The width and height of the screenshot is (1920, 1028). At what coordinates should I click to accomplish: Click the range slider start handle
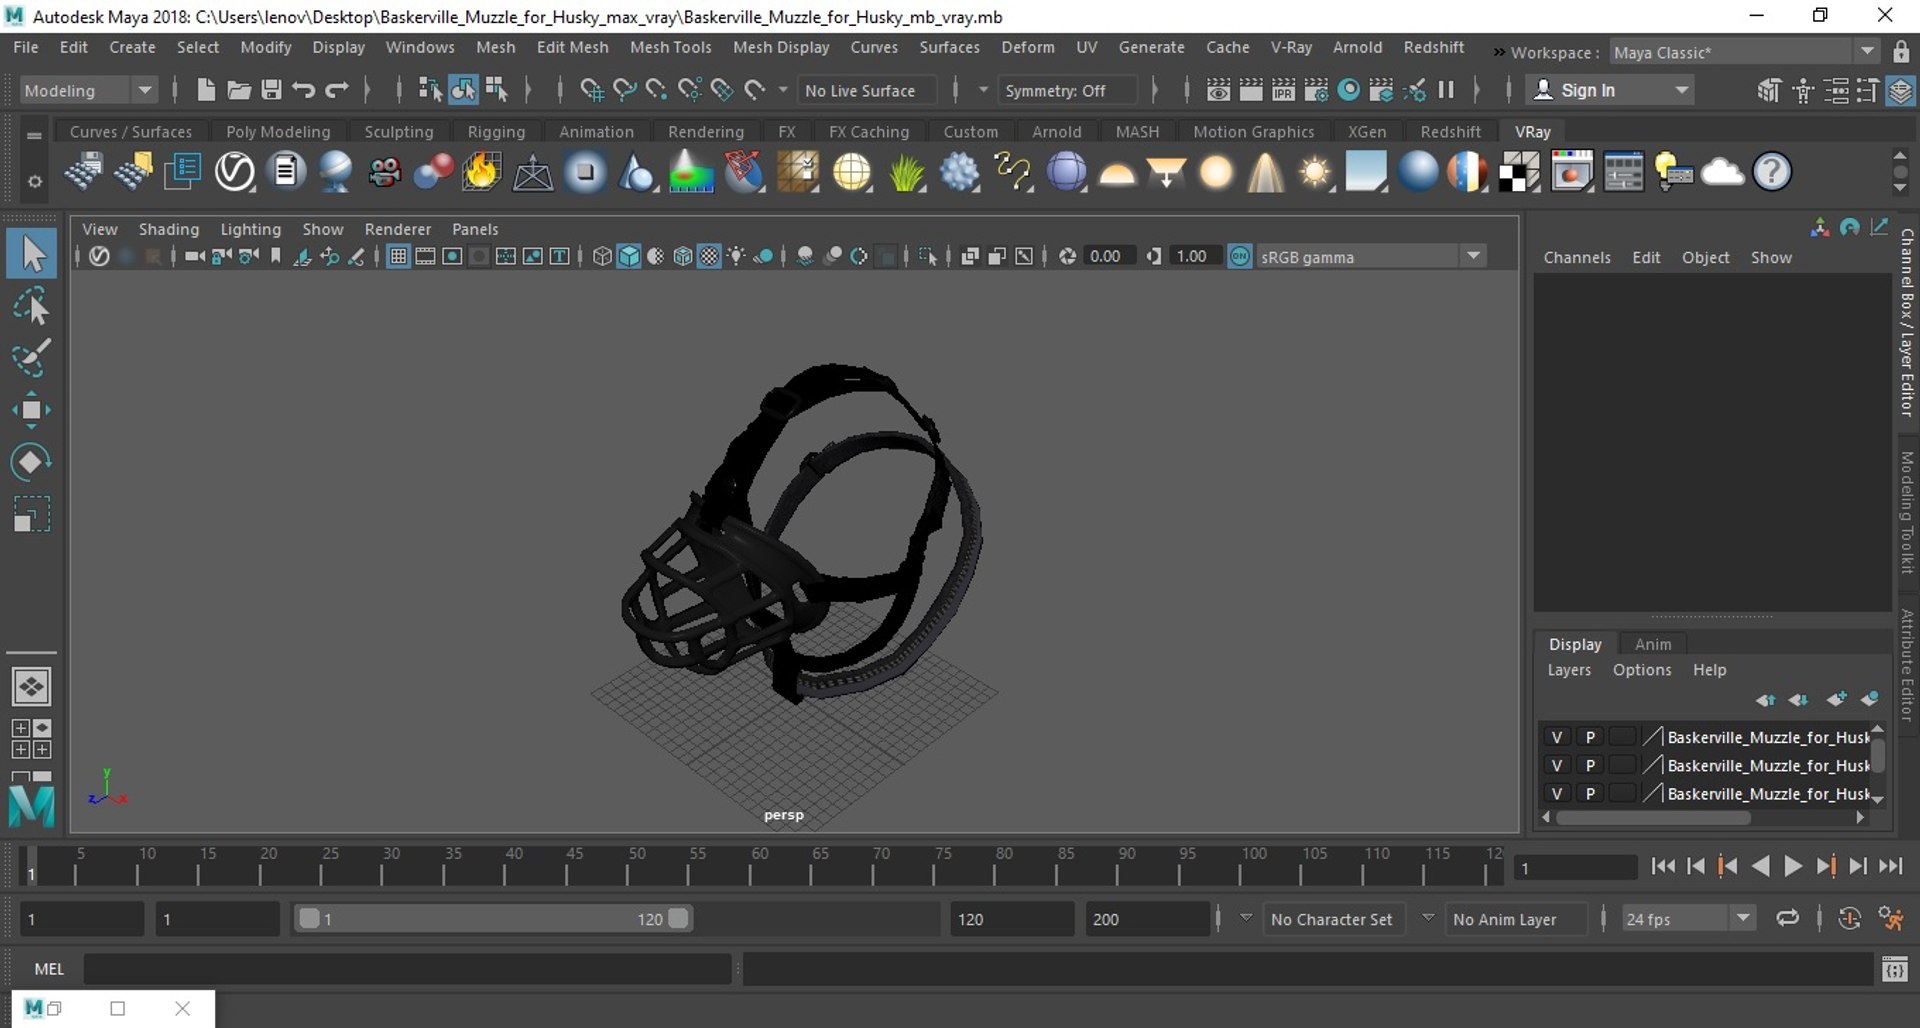click(x=309, y=918)
